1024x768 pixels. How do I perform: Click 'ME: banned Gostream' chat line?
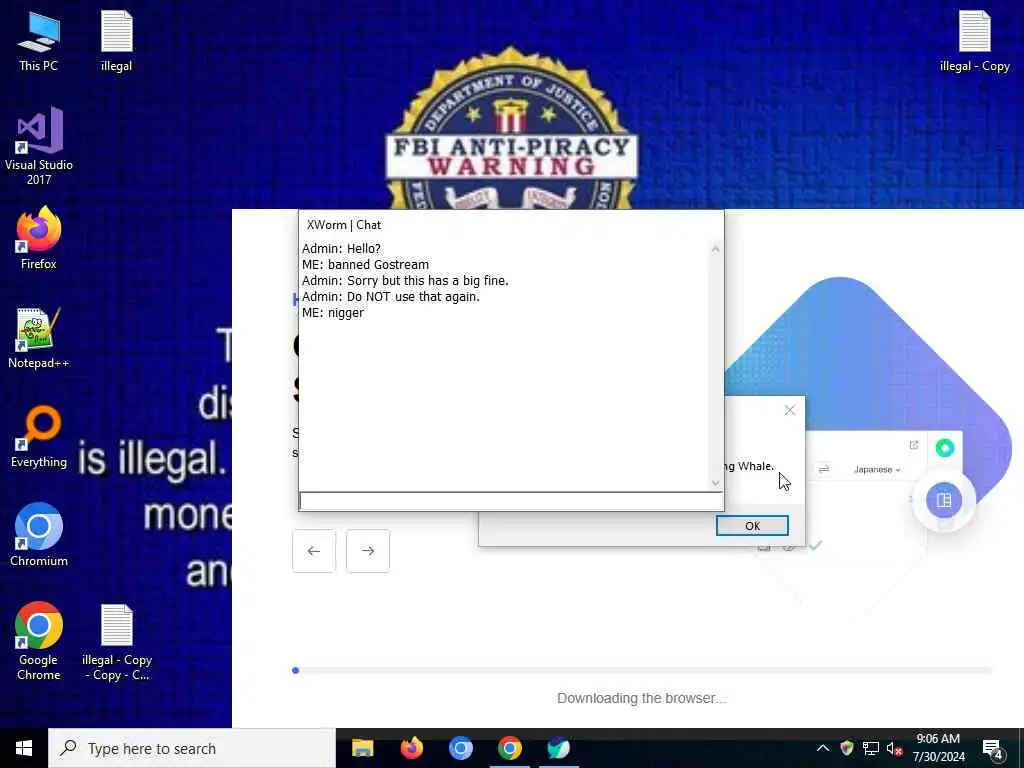tap(365, 264)
